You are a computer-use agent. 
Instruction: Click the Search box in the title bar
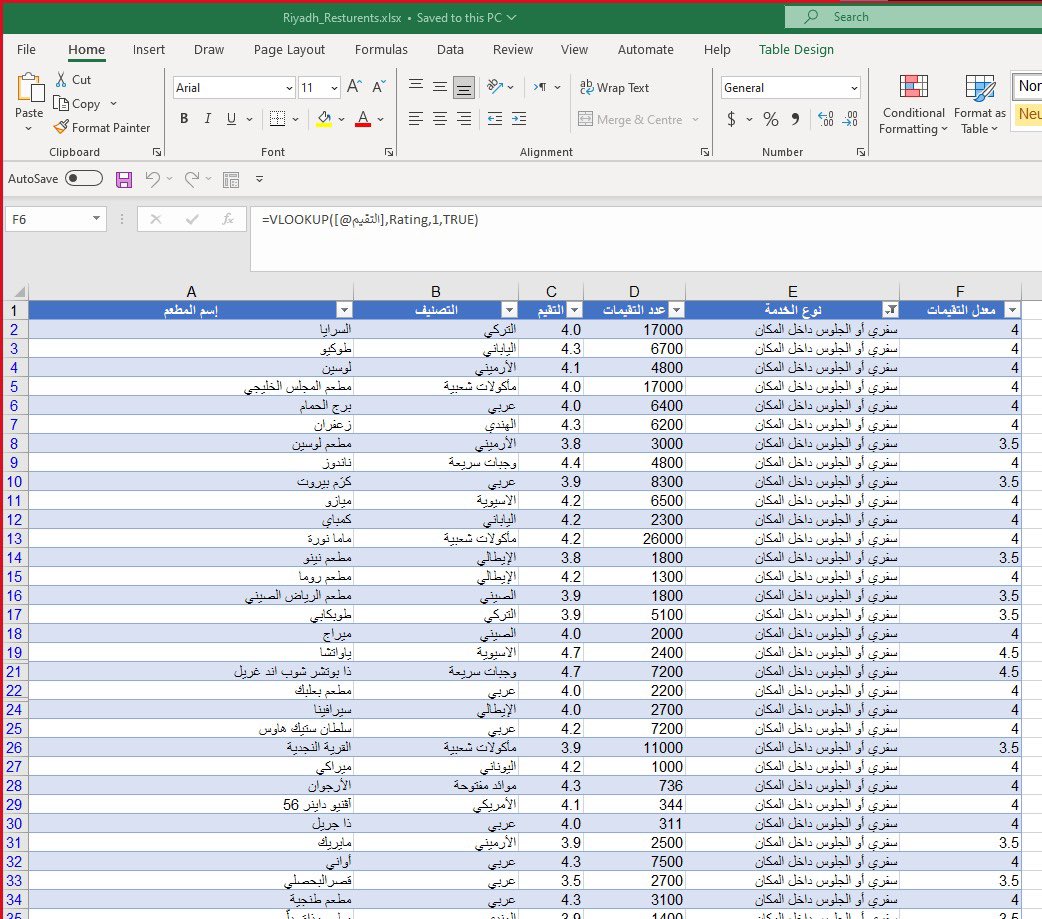(x=913, y=17)
